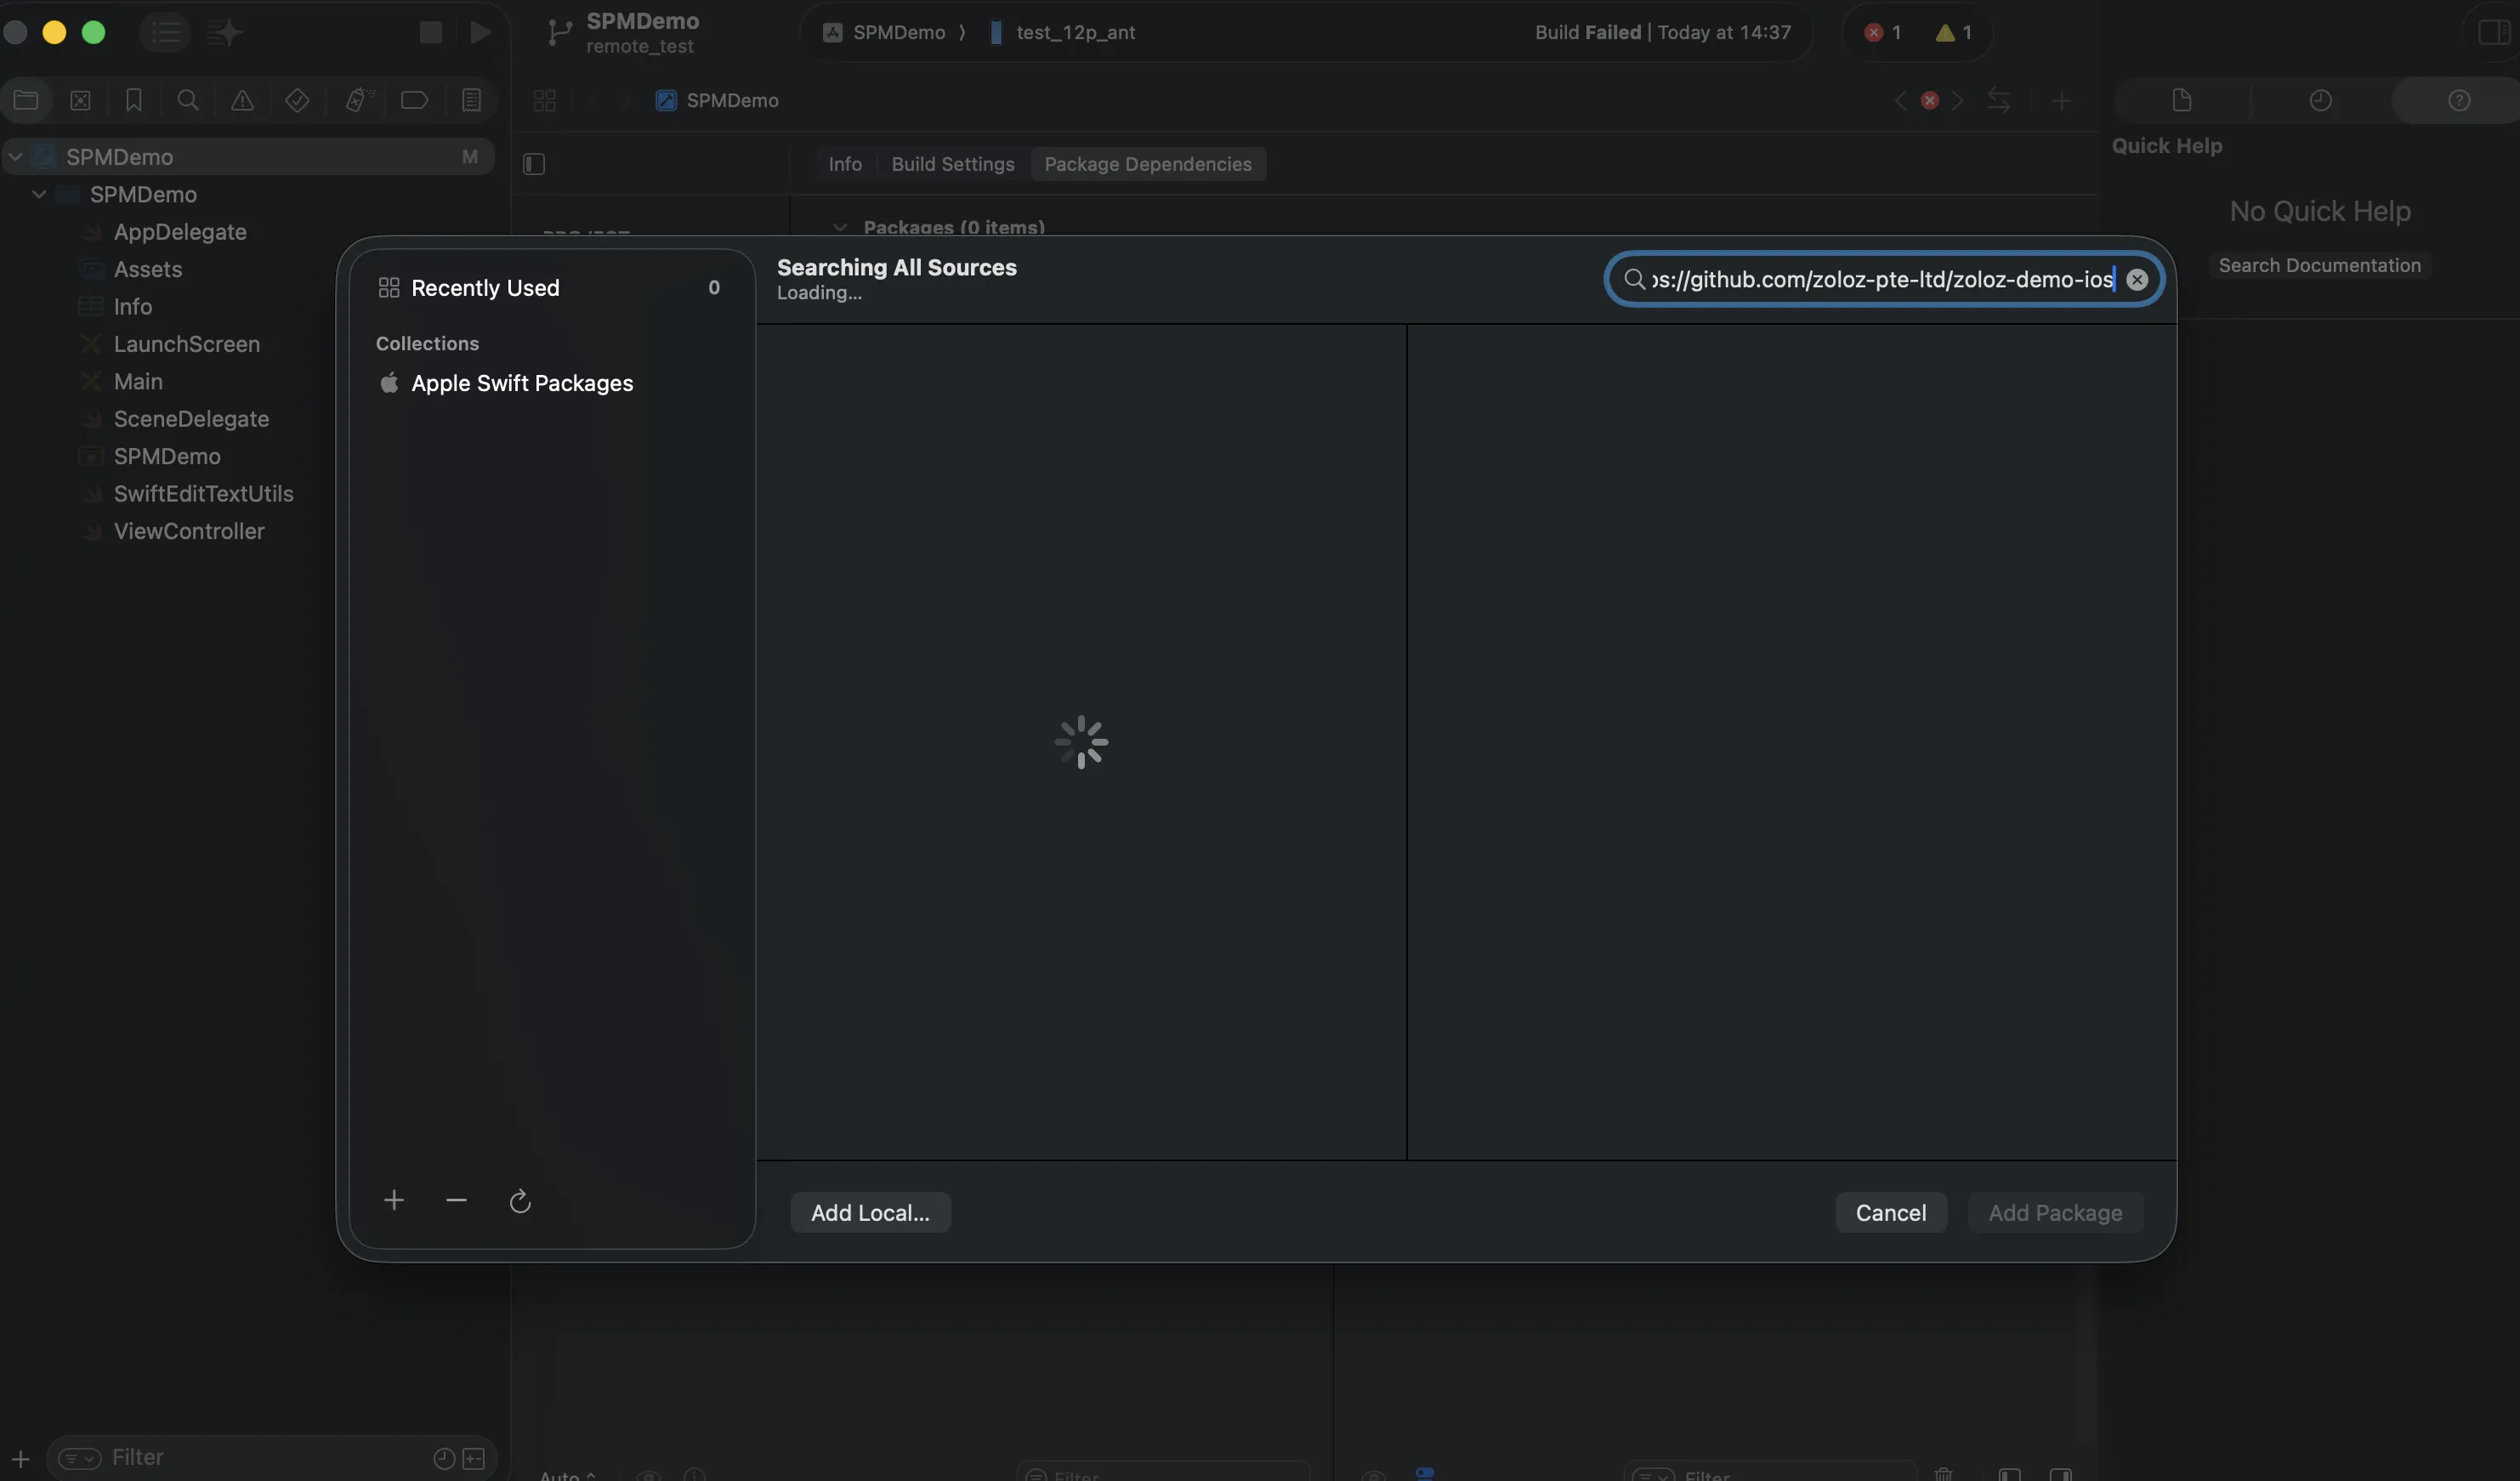Viewport: 2520px width, 1481px height.
Task: Toggle the project targets list sidebar
Action: [x=534, y=164]
